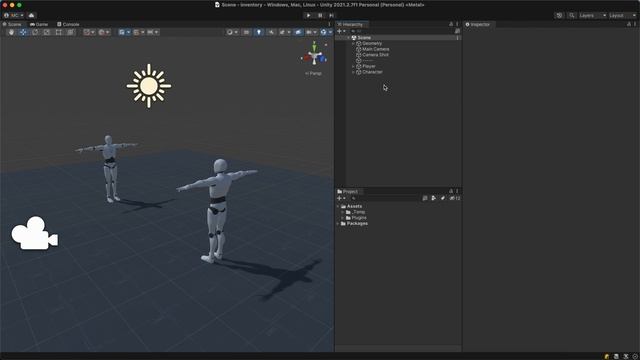The height and width of the screenshot is (360, 640).
Task: Toggle the 2D view button
Action: point(246,32)
